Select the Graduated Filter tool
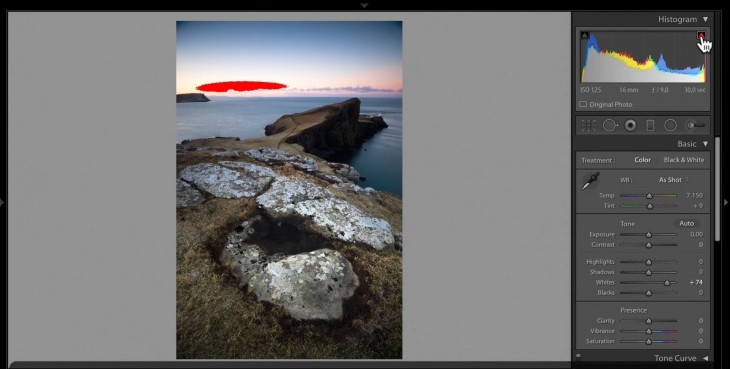 pos(650,125)
